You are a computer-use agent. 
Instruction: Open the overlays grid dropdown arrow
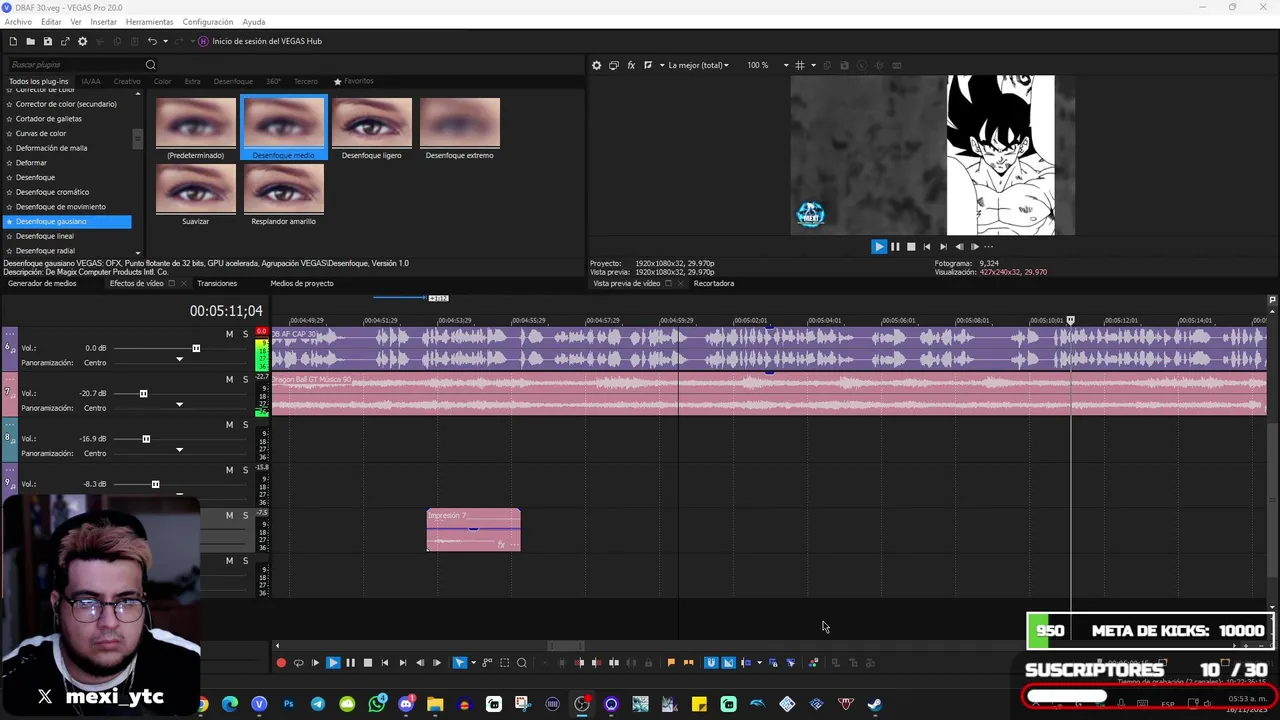[x=813, y=65]
